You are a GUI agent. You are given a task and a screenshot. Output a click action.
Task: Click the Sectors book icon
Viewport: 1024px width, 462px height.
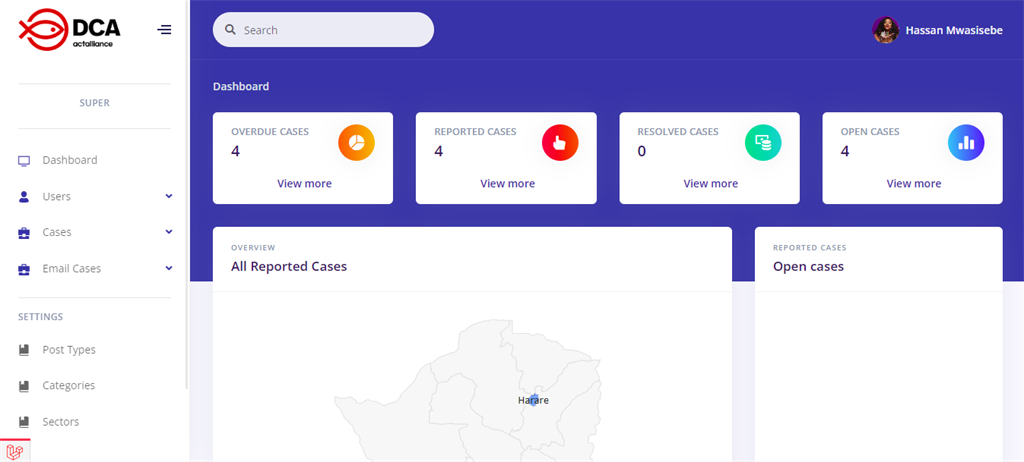pos(24,422)
